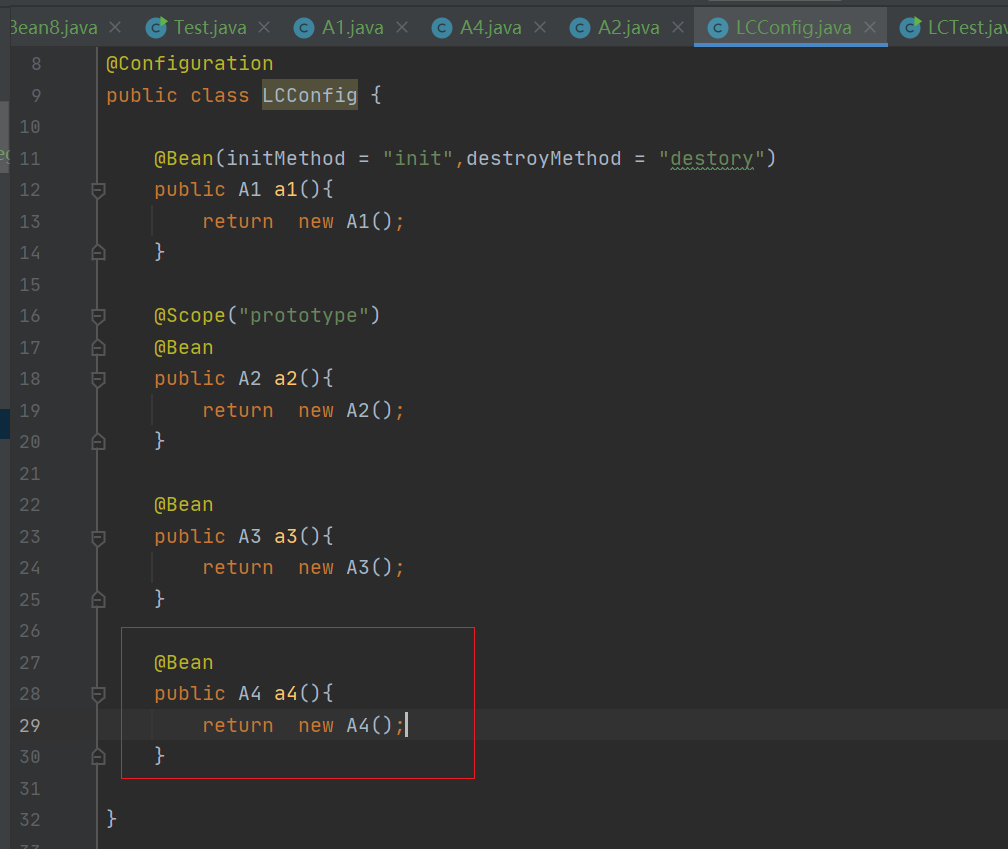Click the fold end marker on line 25
The width and height of the screenshot is (1008, 849).
coord(98,600)
